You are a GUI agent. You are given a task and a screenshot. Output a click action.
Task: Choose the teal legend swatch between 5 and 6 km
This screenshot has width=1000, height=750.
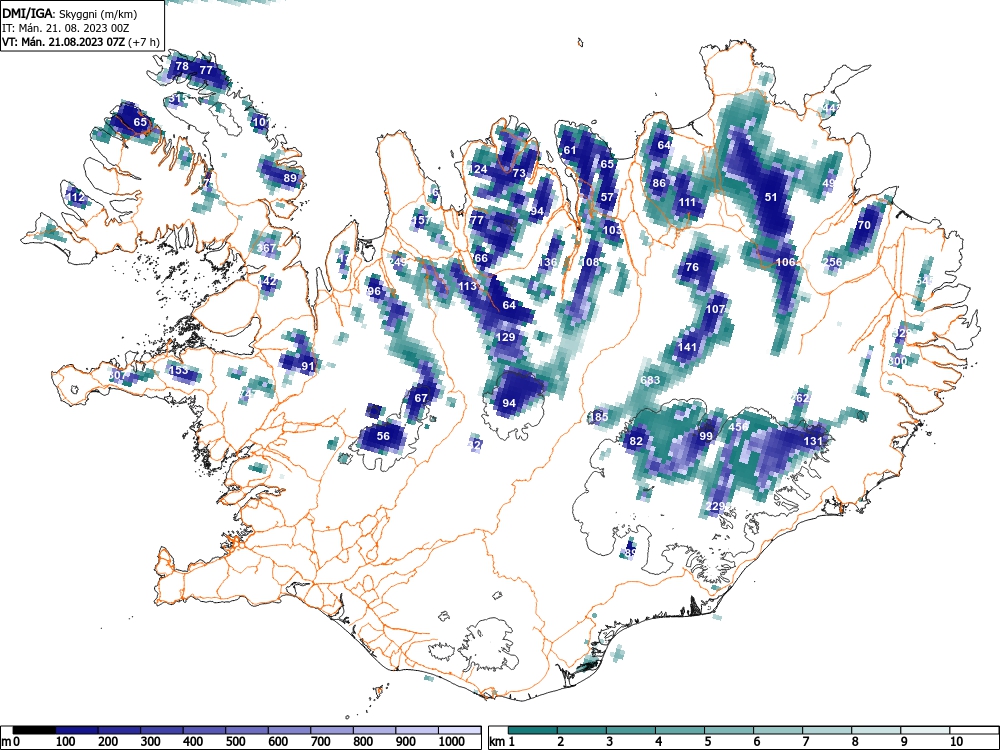pyautogui.click(x=729, y=730)
